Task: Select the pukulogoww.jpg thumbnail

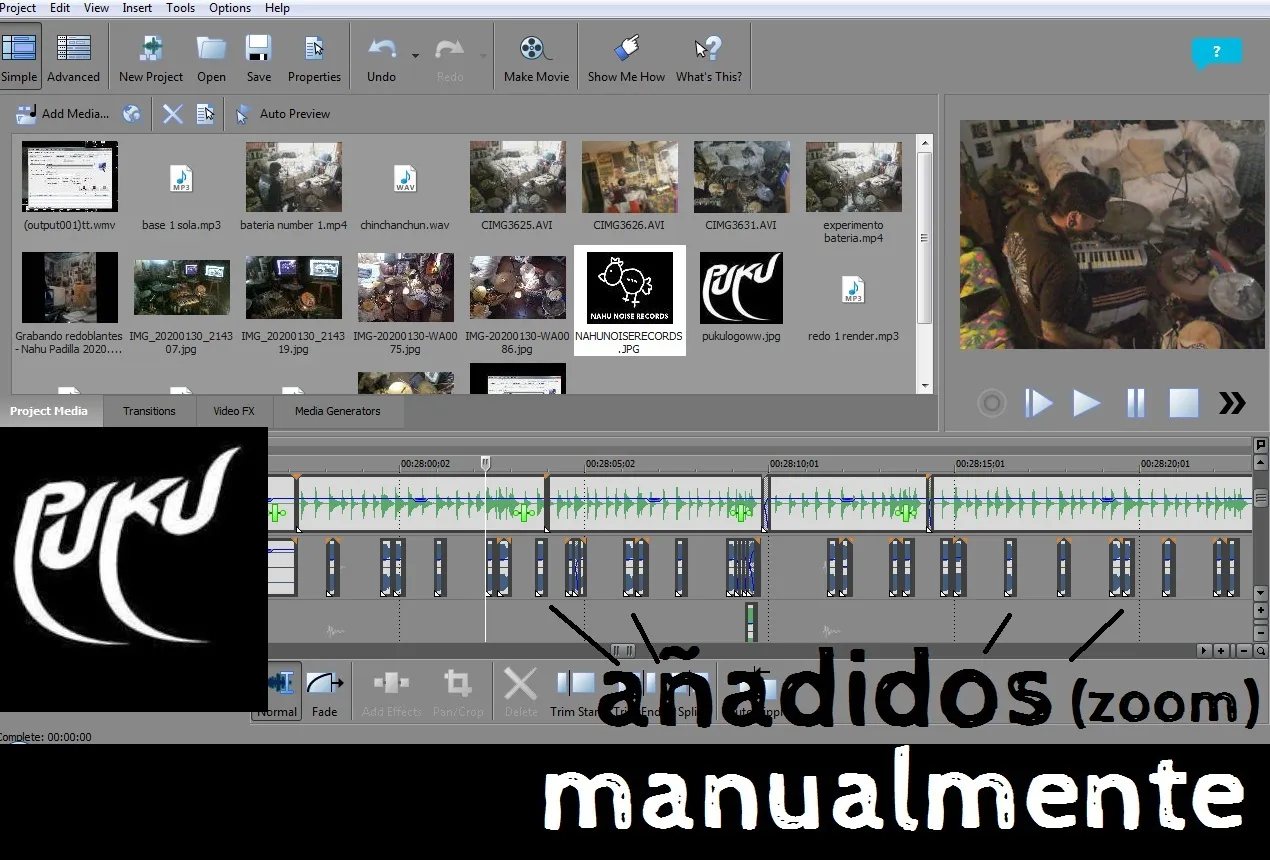Action: 741,297
